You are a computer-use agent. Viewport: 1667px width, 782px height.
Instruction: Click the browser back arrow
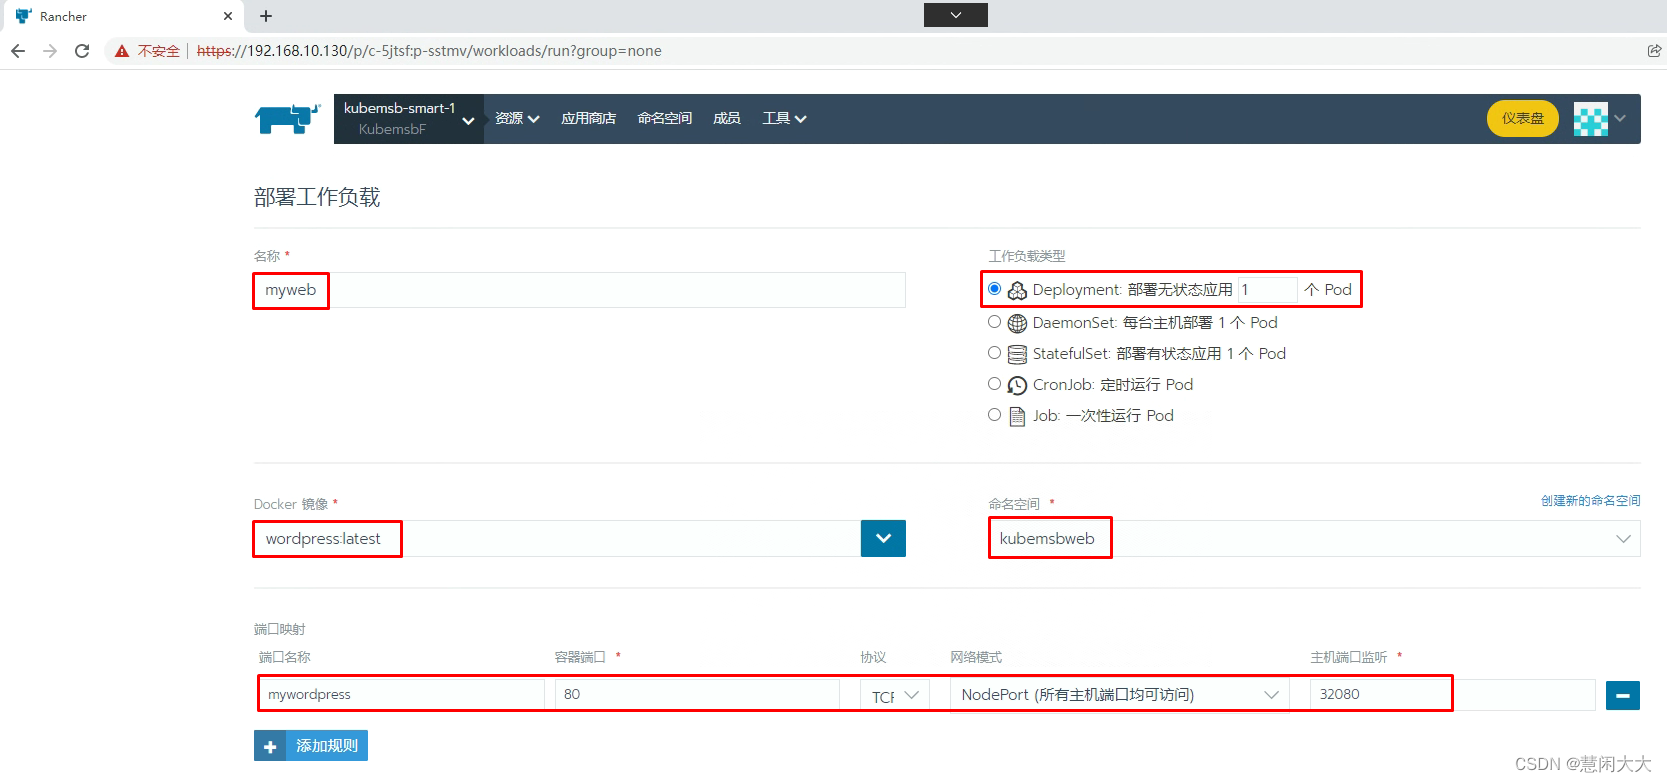(18, 51)
